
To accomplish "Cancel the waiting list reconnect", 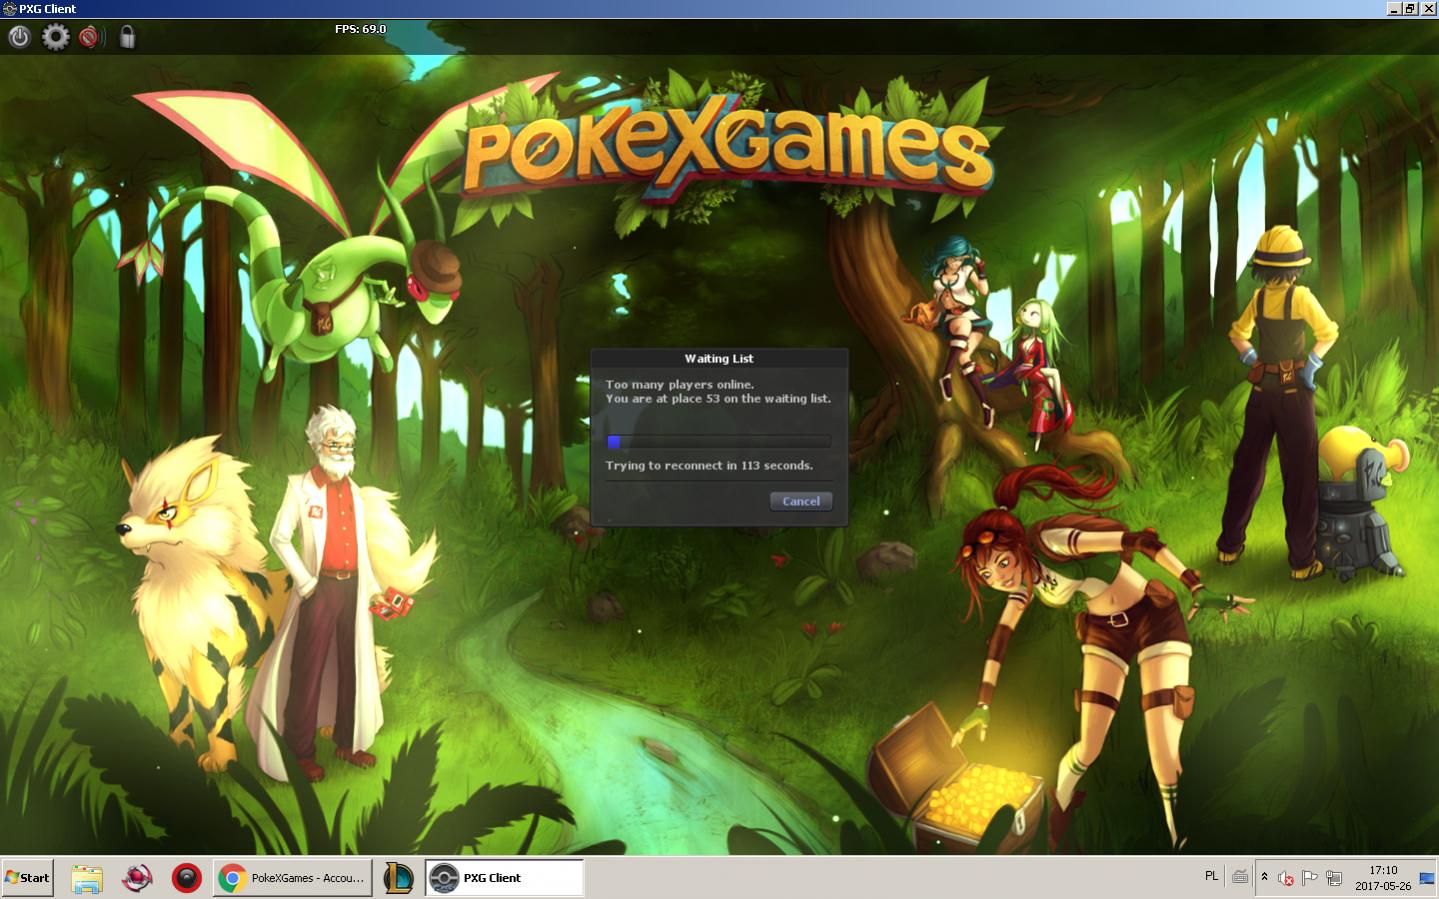I will coord(800,501).
